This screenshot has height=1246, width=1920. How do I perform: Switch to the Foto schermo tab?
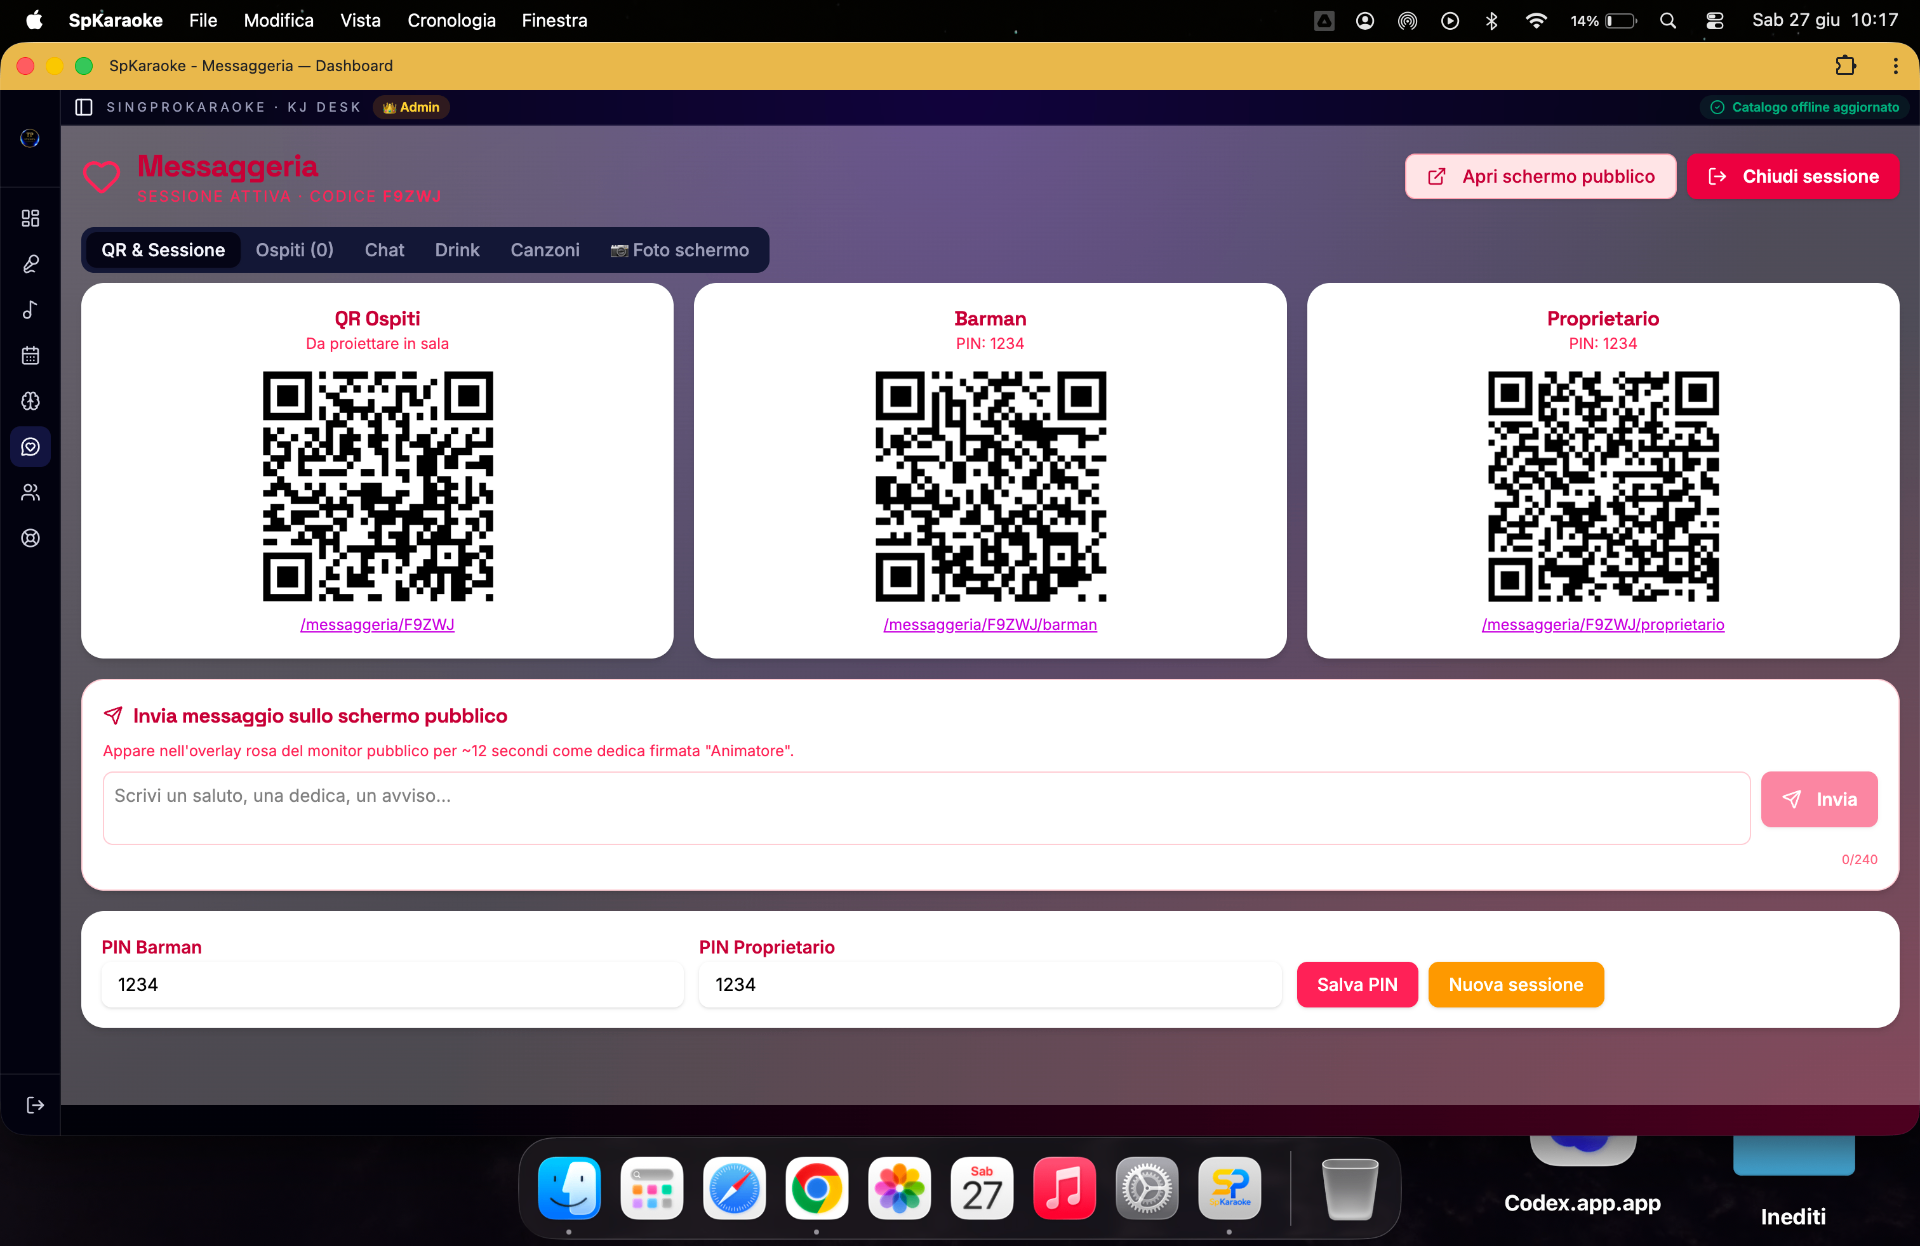(x=680, y=250)
